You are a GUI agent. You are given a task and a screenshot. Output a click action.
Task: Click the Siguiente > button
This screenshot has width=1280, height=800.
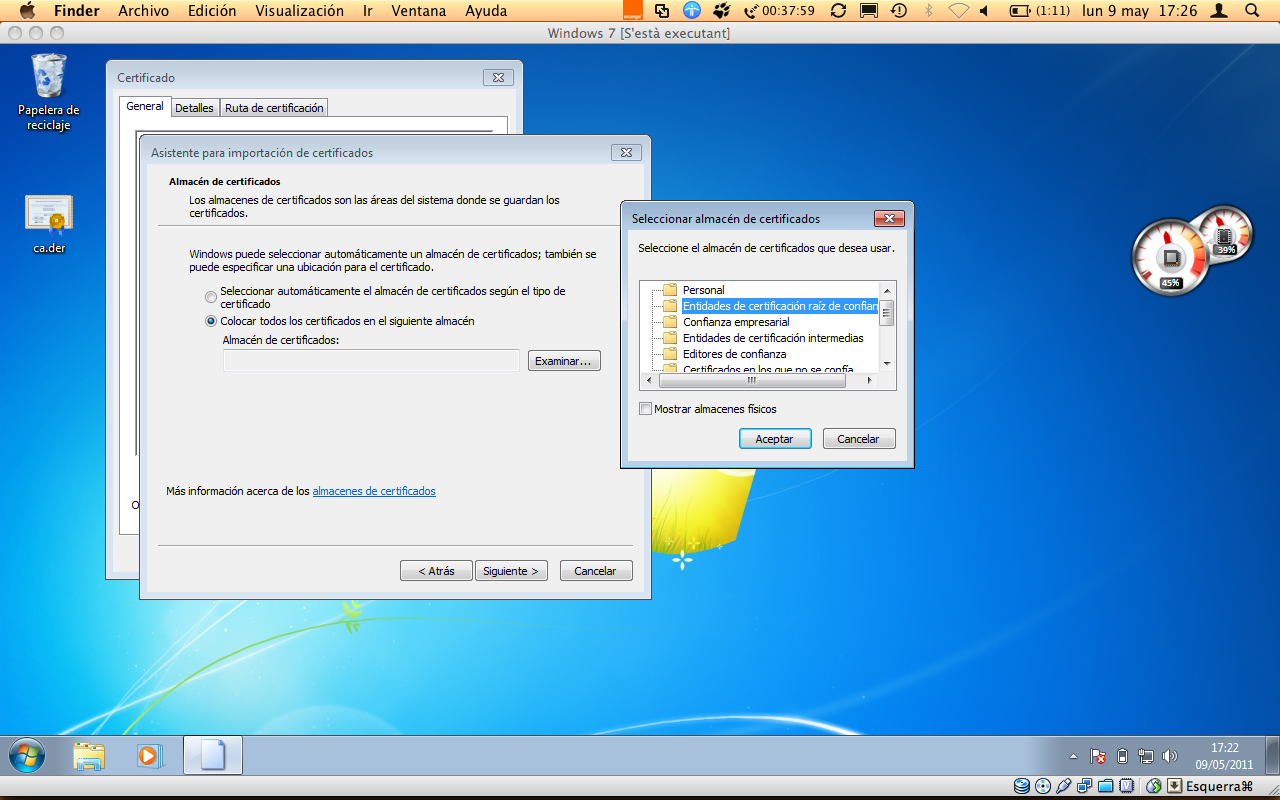pos(511,571)
